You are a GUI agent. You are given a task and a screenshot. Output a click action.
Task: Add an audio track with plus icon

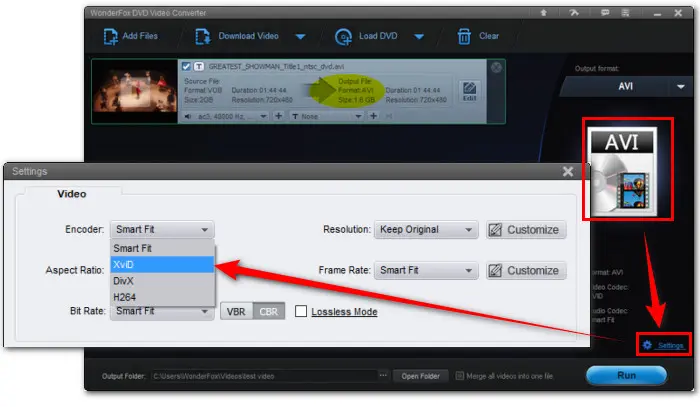pyautogui.click(x=279, y=116)
